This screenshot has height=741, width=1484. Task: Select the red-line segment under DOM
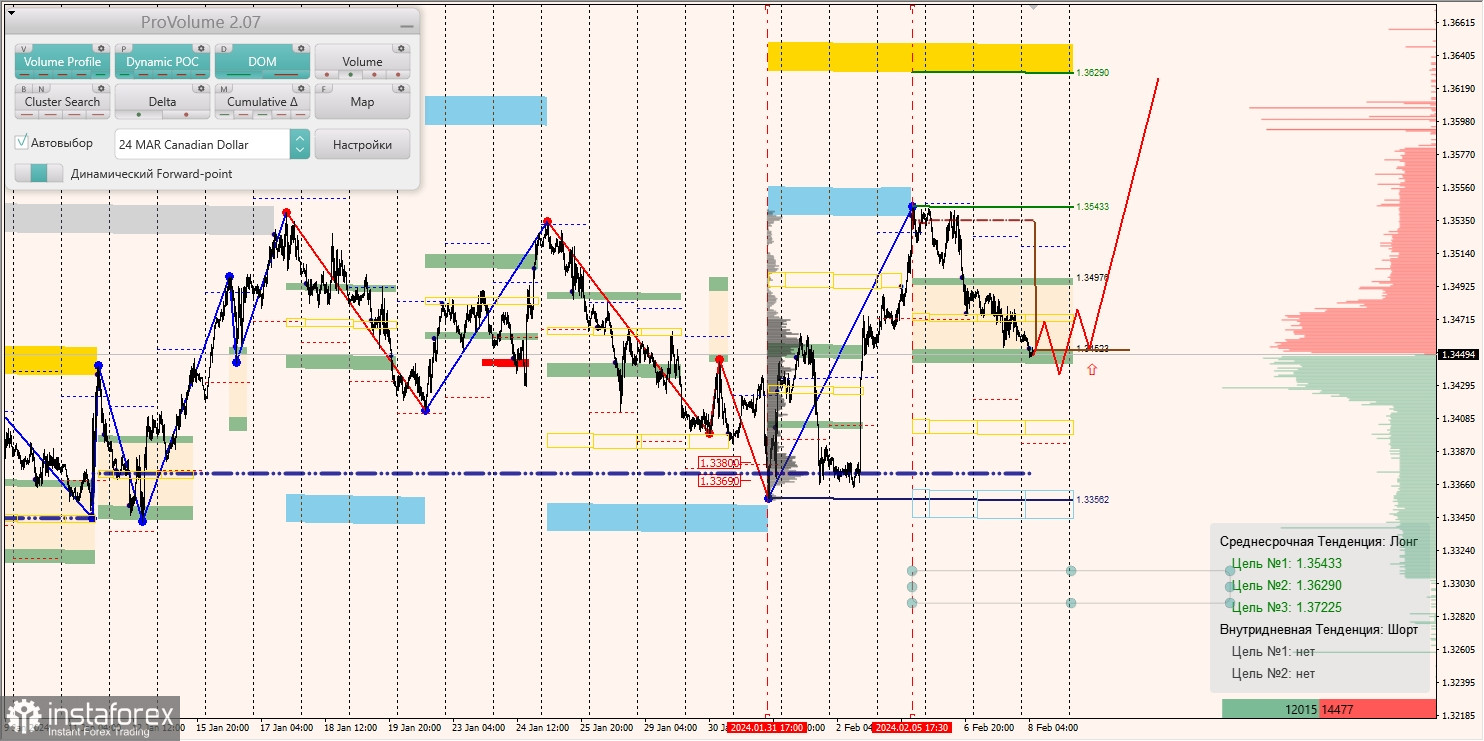[x=286, y=75]
